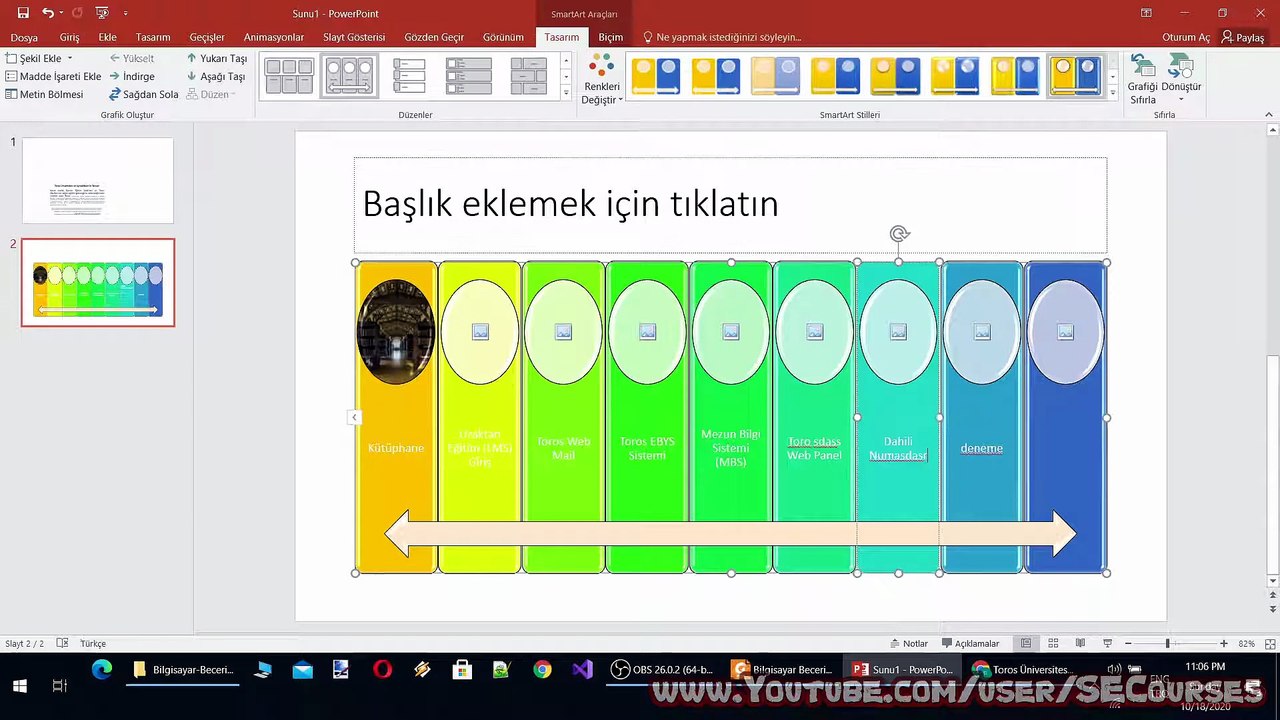Screen dimensions: 1280x720
Task: Apply the highlighted eighth SmartArt style
Action: point(1075,76)
